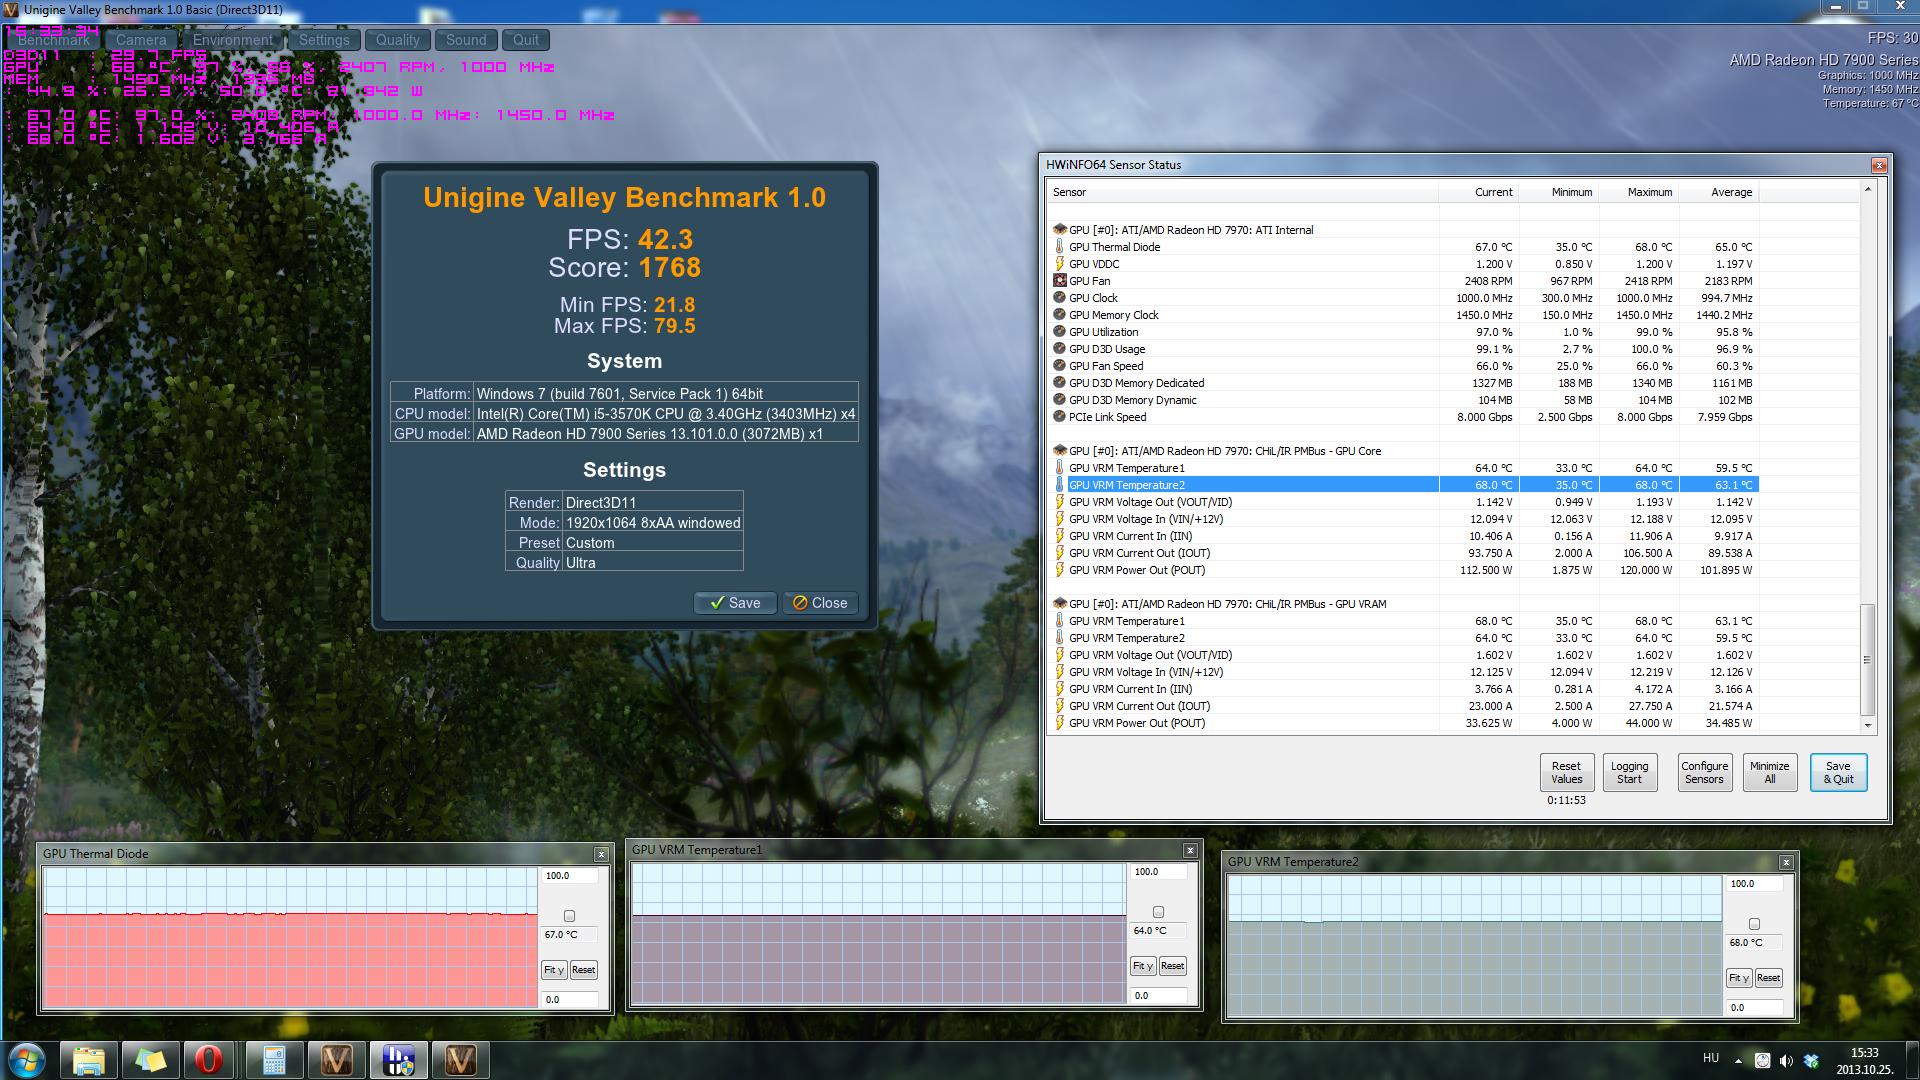
Task: Click the sensor list scroll up arrow
Action: tap(1867, 189)
